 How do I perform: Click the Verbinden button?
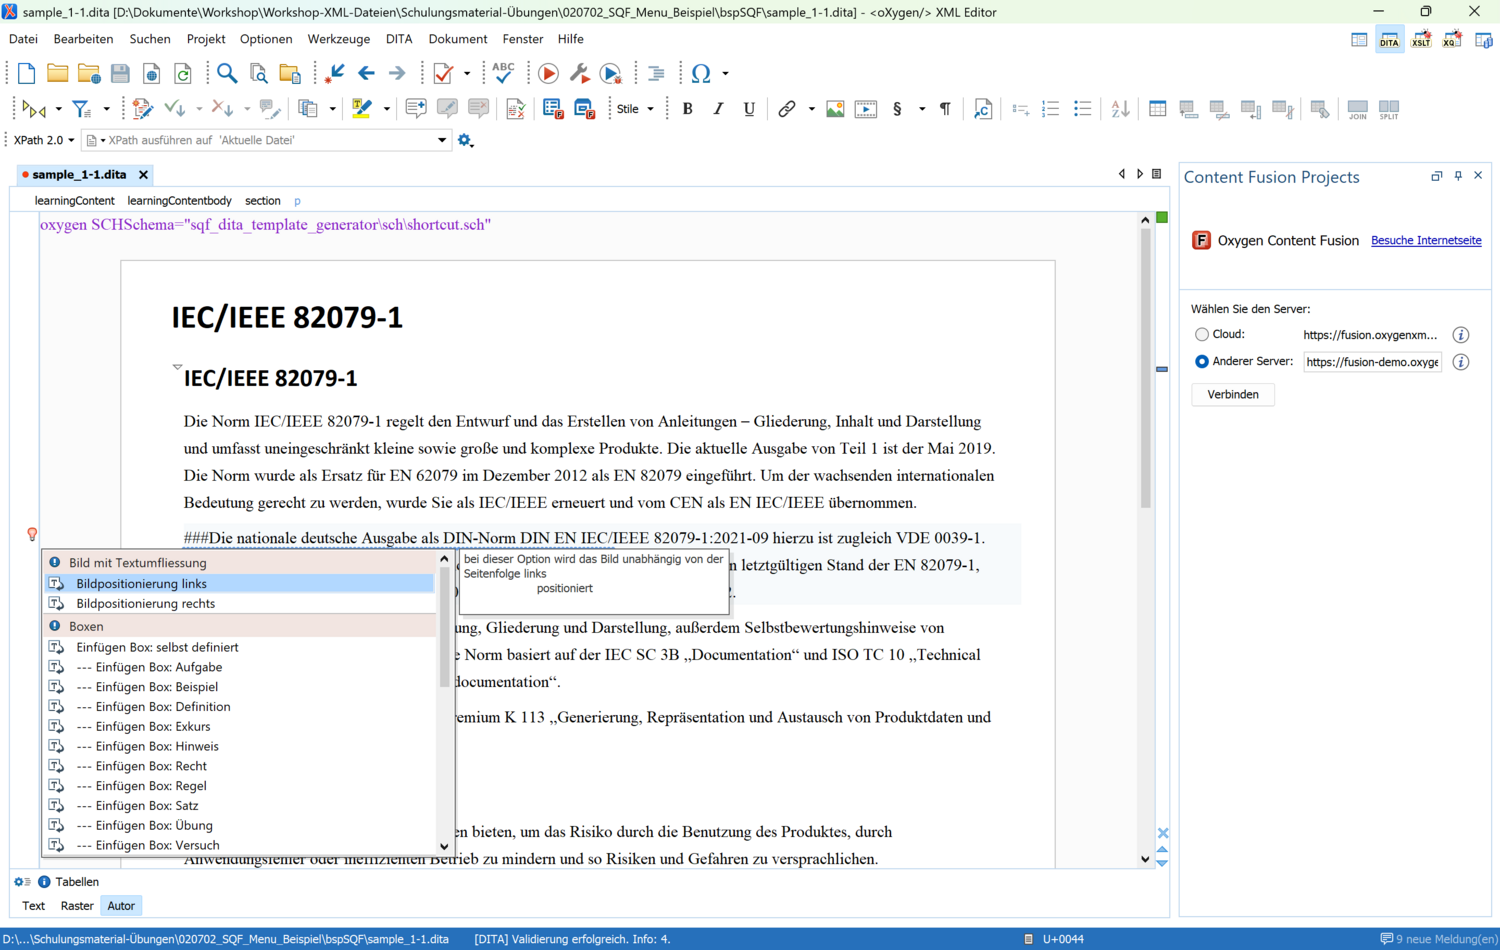pyautogui.click(x=1233, y=394)
